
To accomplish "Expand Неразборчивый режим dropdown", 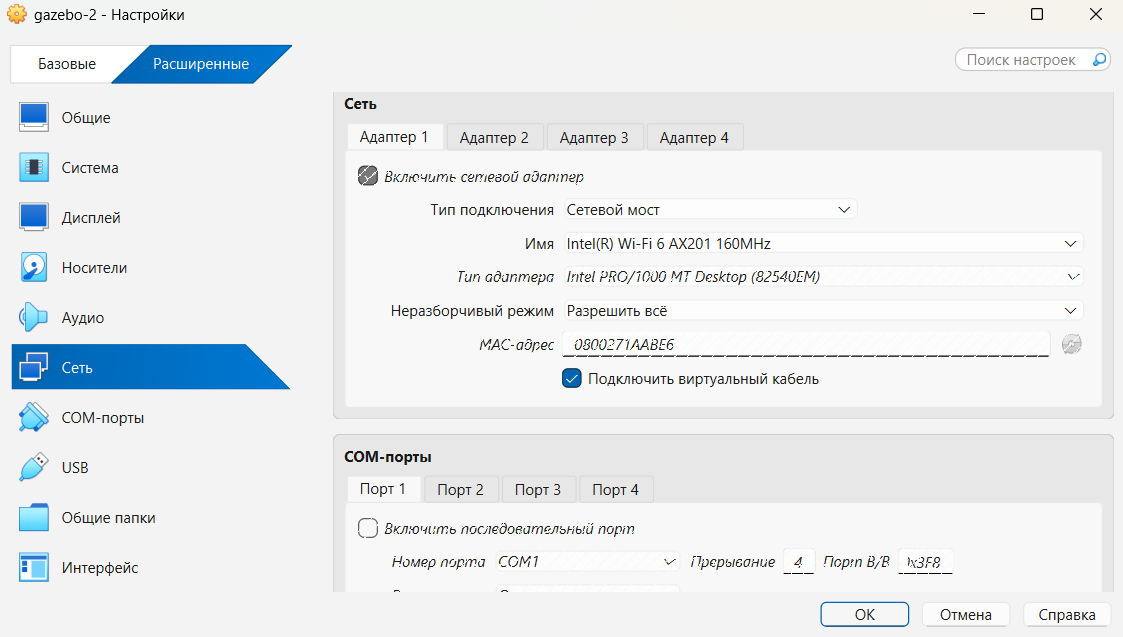I will pos(823,311).
